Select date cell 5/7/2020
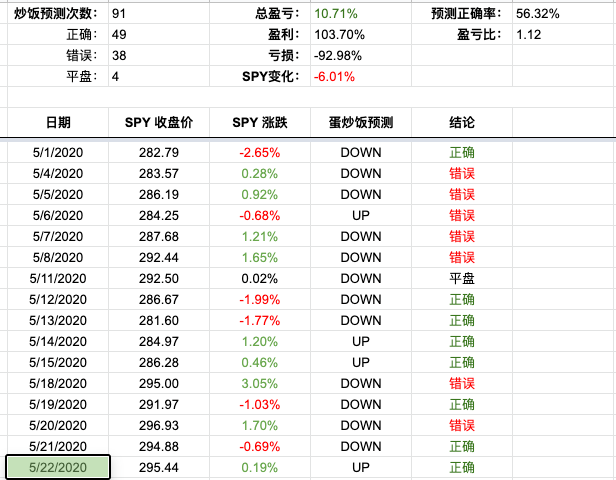Viewport: 616px width, 480px height. click(58, 236)
